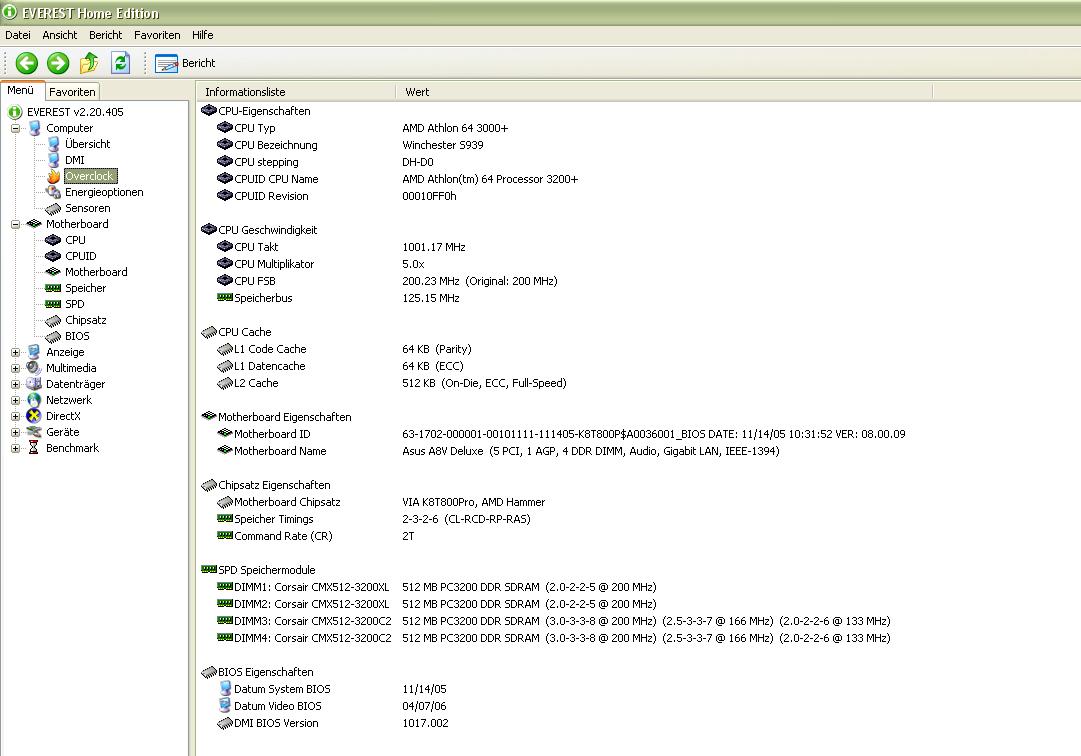Click the Multimedia speaker icon
The image size is (1081, 756).
(34, 368)
